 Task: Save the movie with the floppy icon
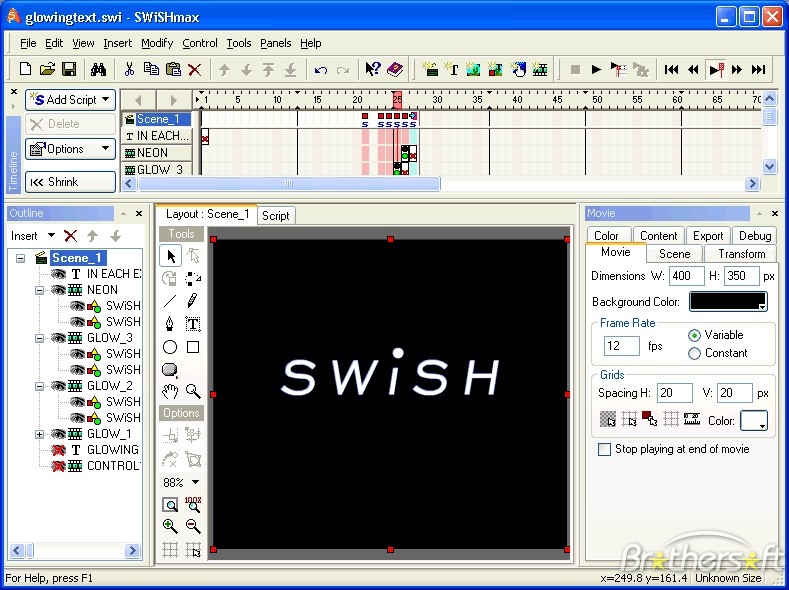[69, 69]
